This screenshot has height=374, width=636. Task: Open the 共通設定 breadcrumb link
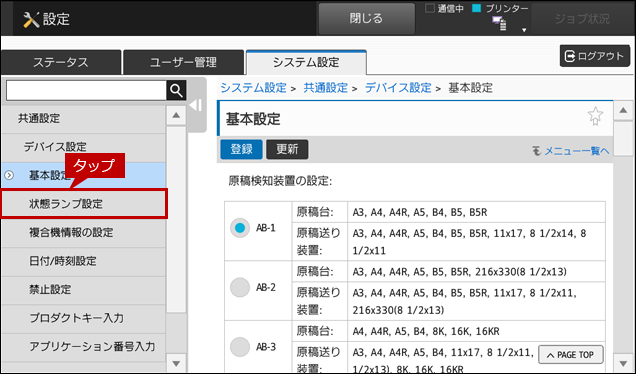point(326,88)
